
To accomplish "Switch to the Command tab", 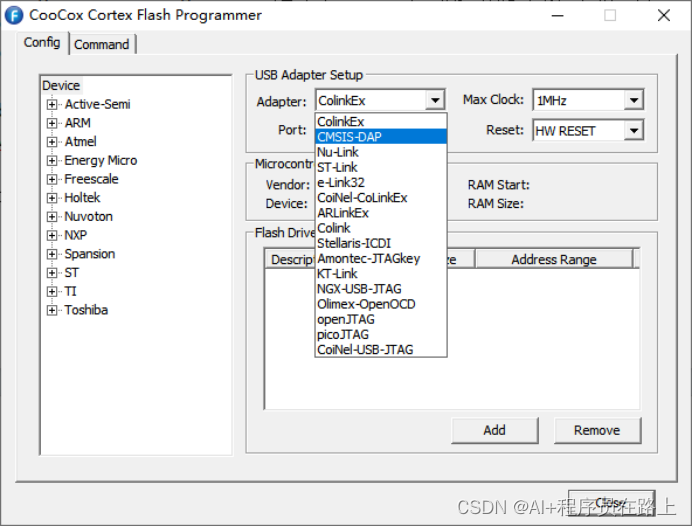I will tap(102, 45).
